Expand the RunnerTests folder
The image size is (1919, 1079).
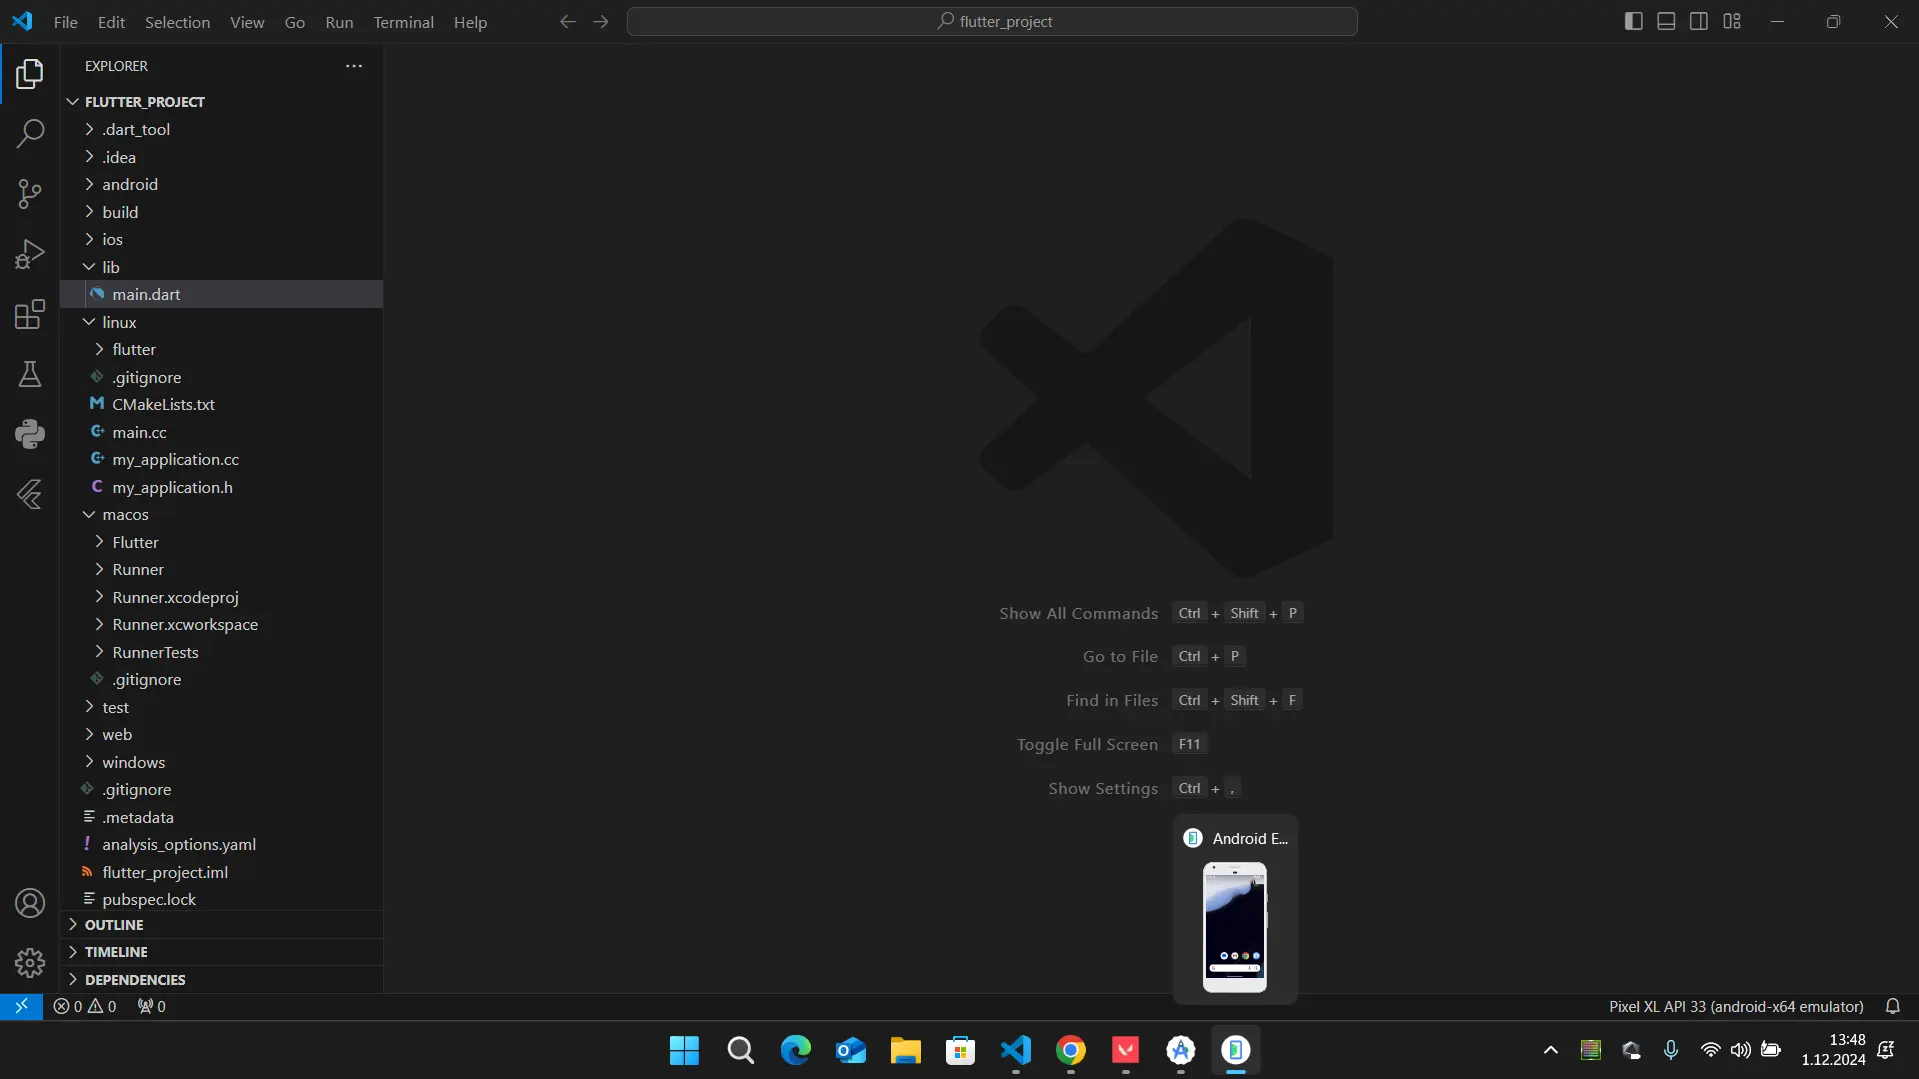point(222,653)
